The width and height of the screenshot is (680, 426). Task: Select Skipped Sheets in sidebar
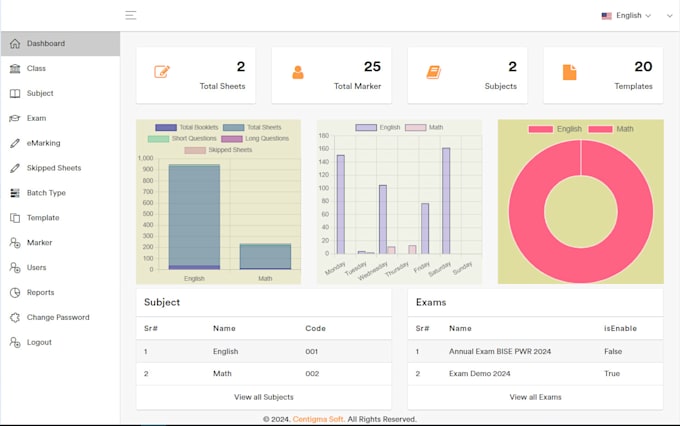coord(60,168)
